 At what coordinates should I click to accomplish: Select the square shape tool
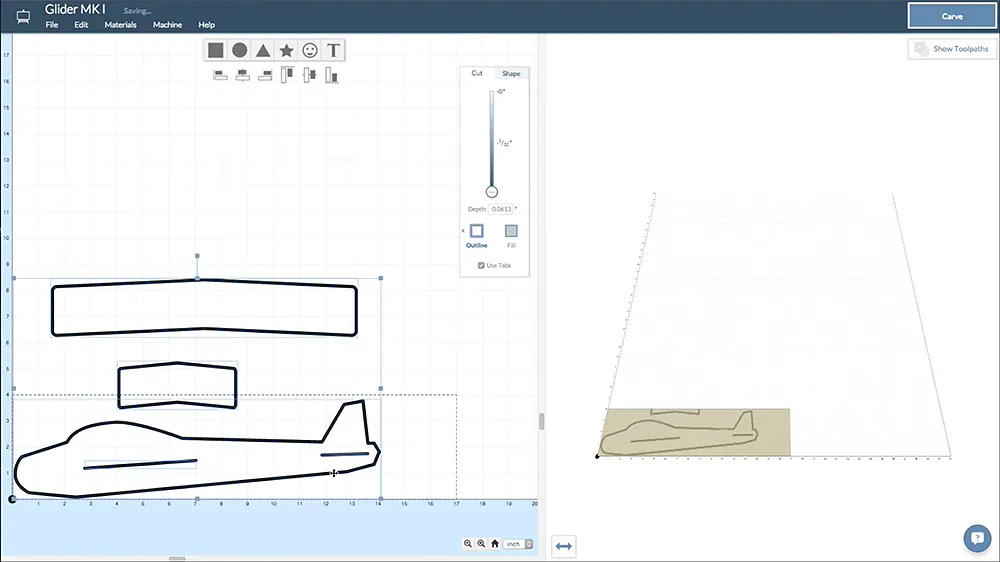point(215,50)
